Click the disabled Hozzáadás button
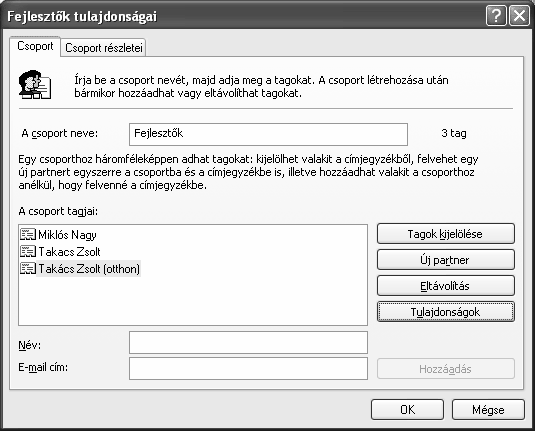 pos(446,369)
